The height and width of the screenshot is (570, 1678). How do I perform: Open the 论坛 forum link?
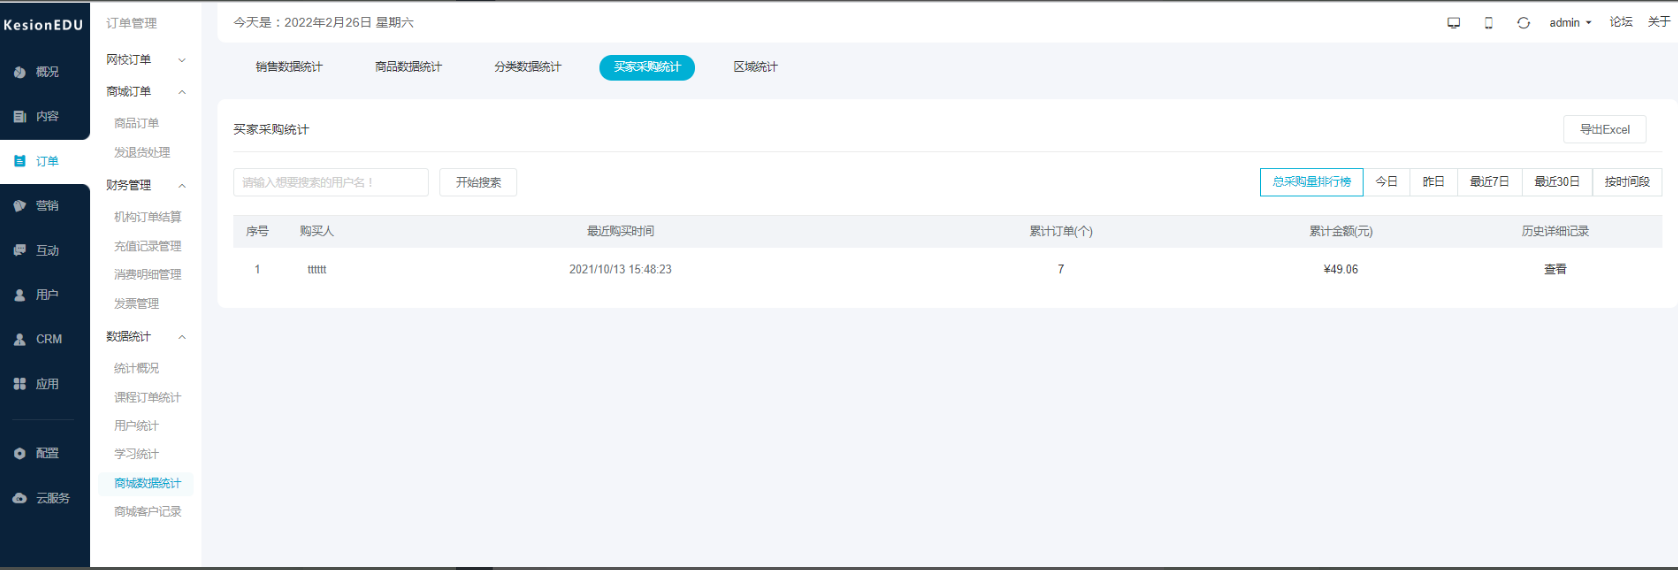(x=1621, y=22)
